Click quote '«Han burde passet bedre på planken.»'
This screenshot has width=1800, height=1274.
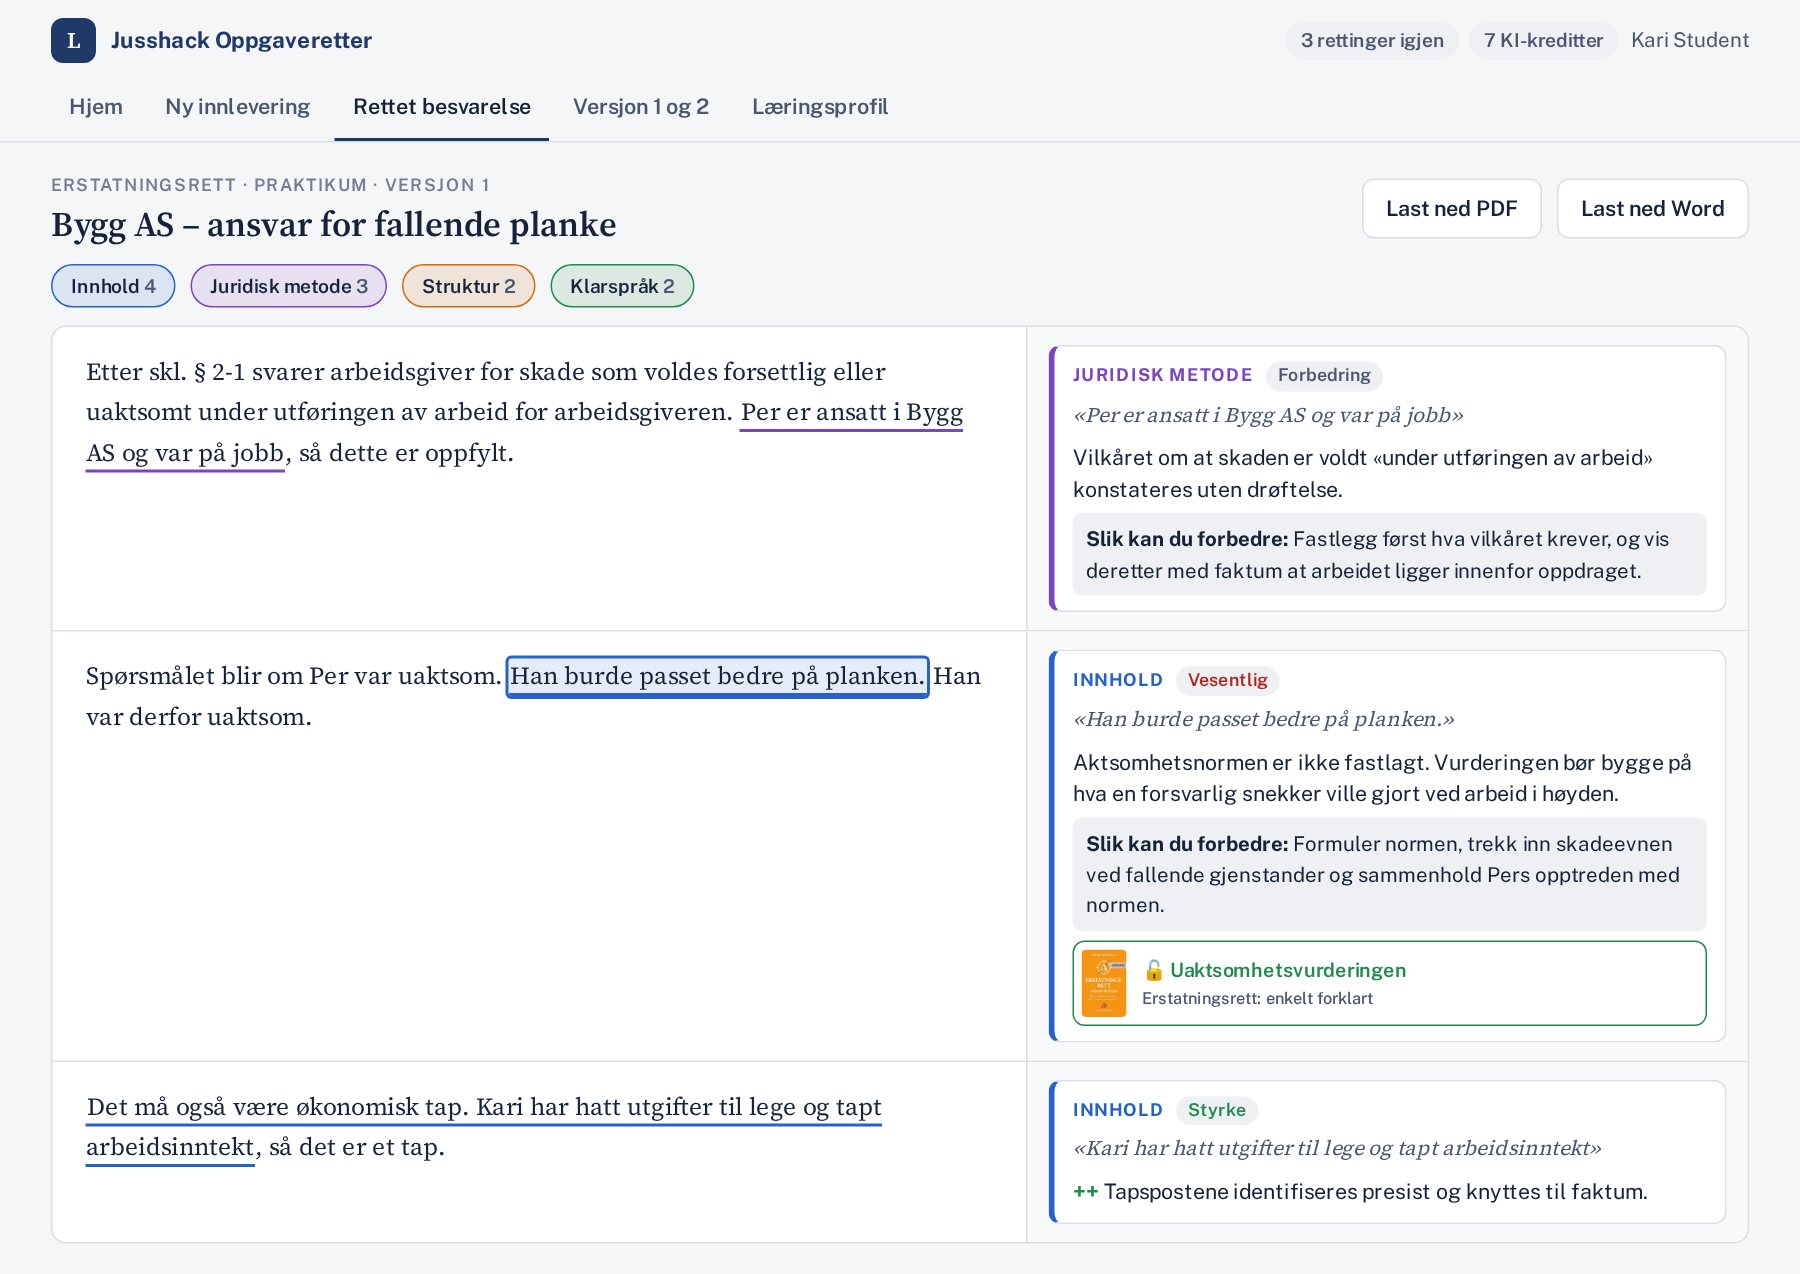[1264, 719]
